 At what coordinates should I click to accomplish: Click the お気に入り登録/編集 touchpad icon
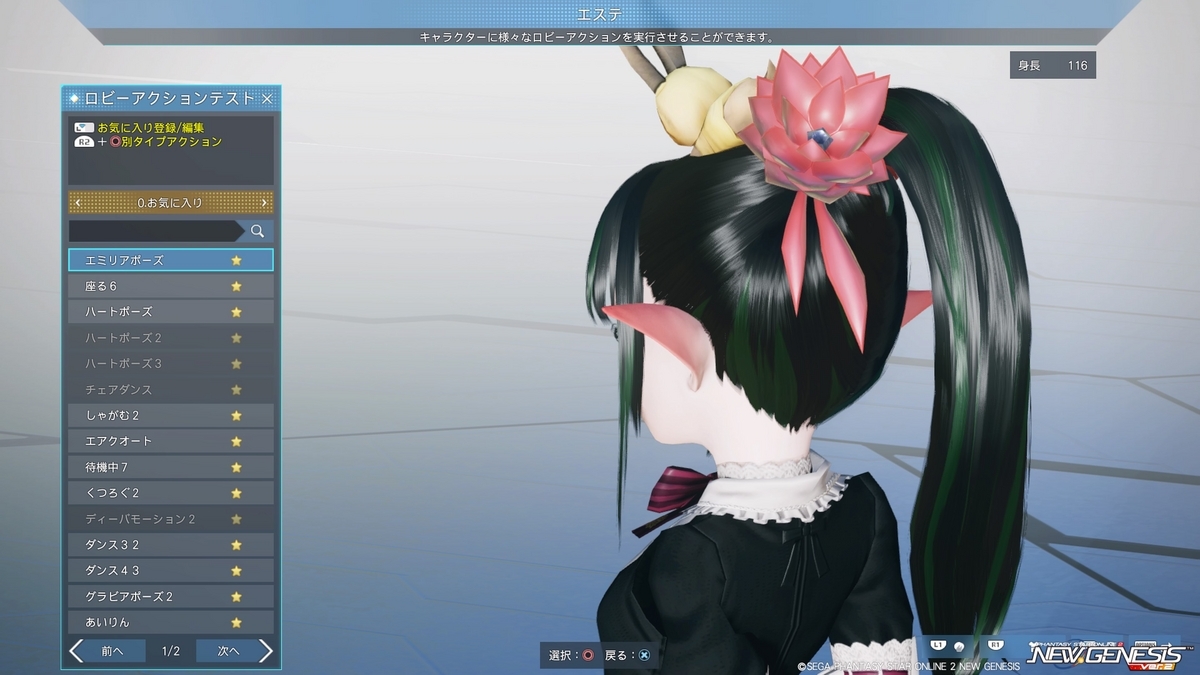[x=84, y=128]
